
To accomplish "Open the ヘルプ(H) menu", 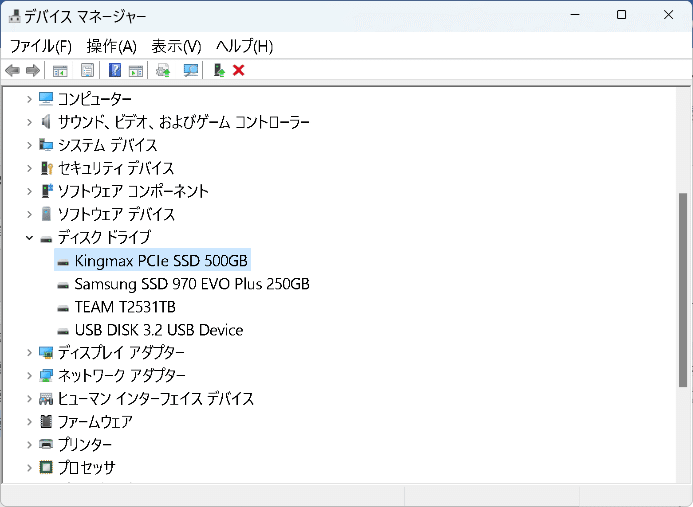I will pyautogui.click(x=244, y=46).
